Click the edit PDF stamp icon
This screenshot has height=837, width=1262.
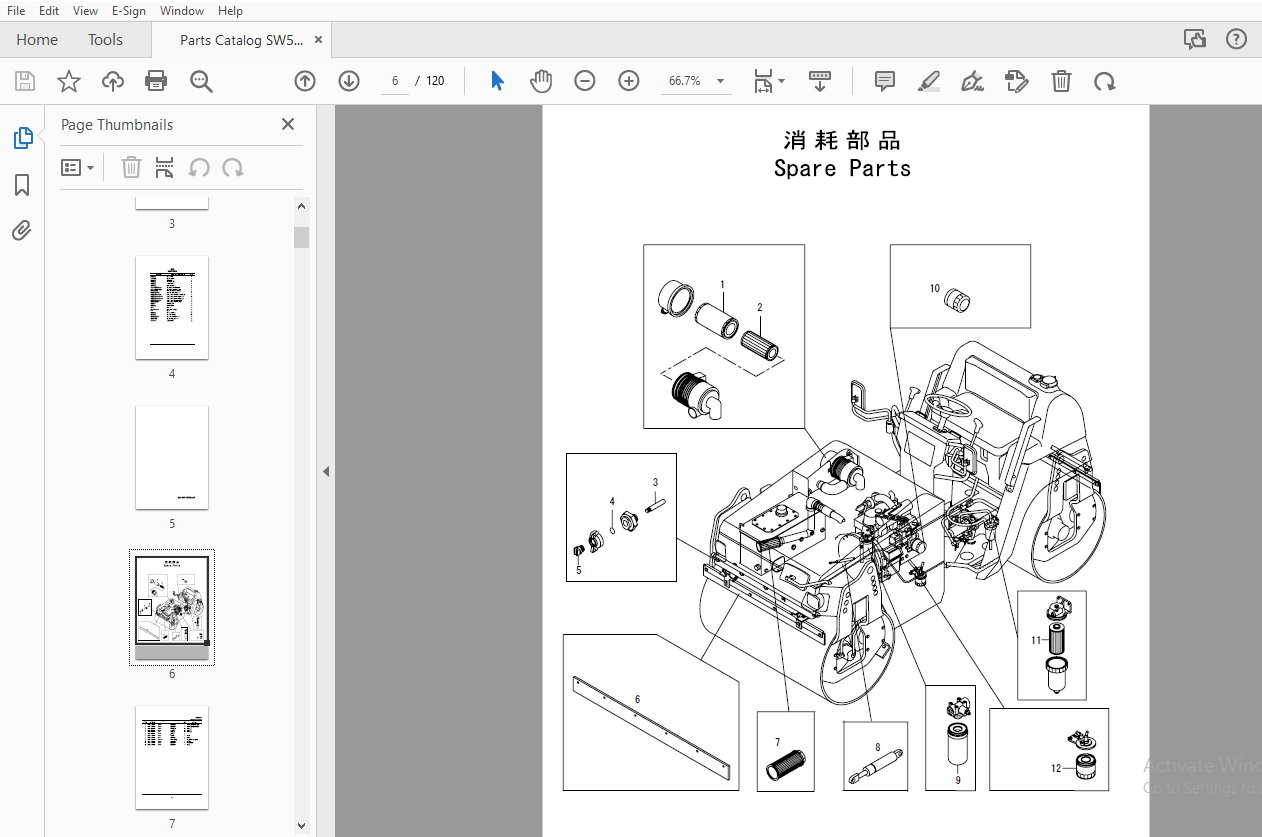click(1016, 81)
